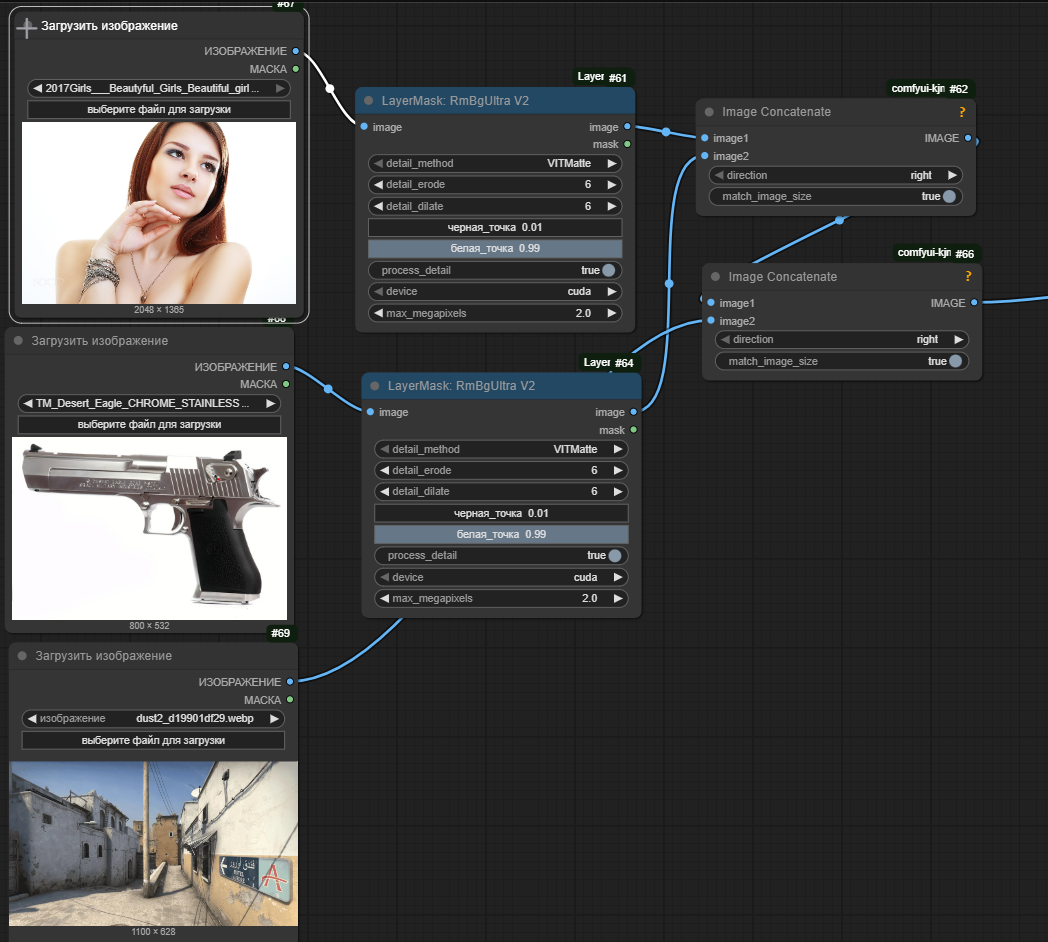Toggle process_detail in RmBgUltra node #61
This screenshot has width=1048, height=942.
608,270
